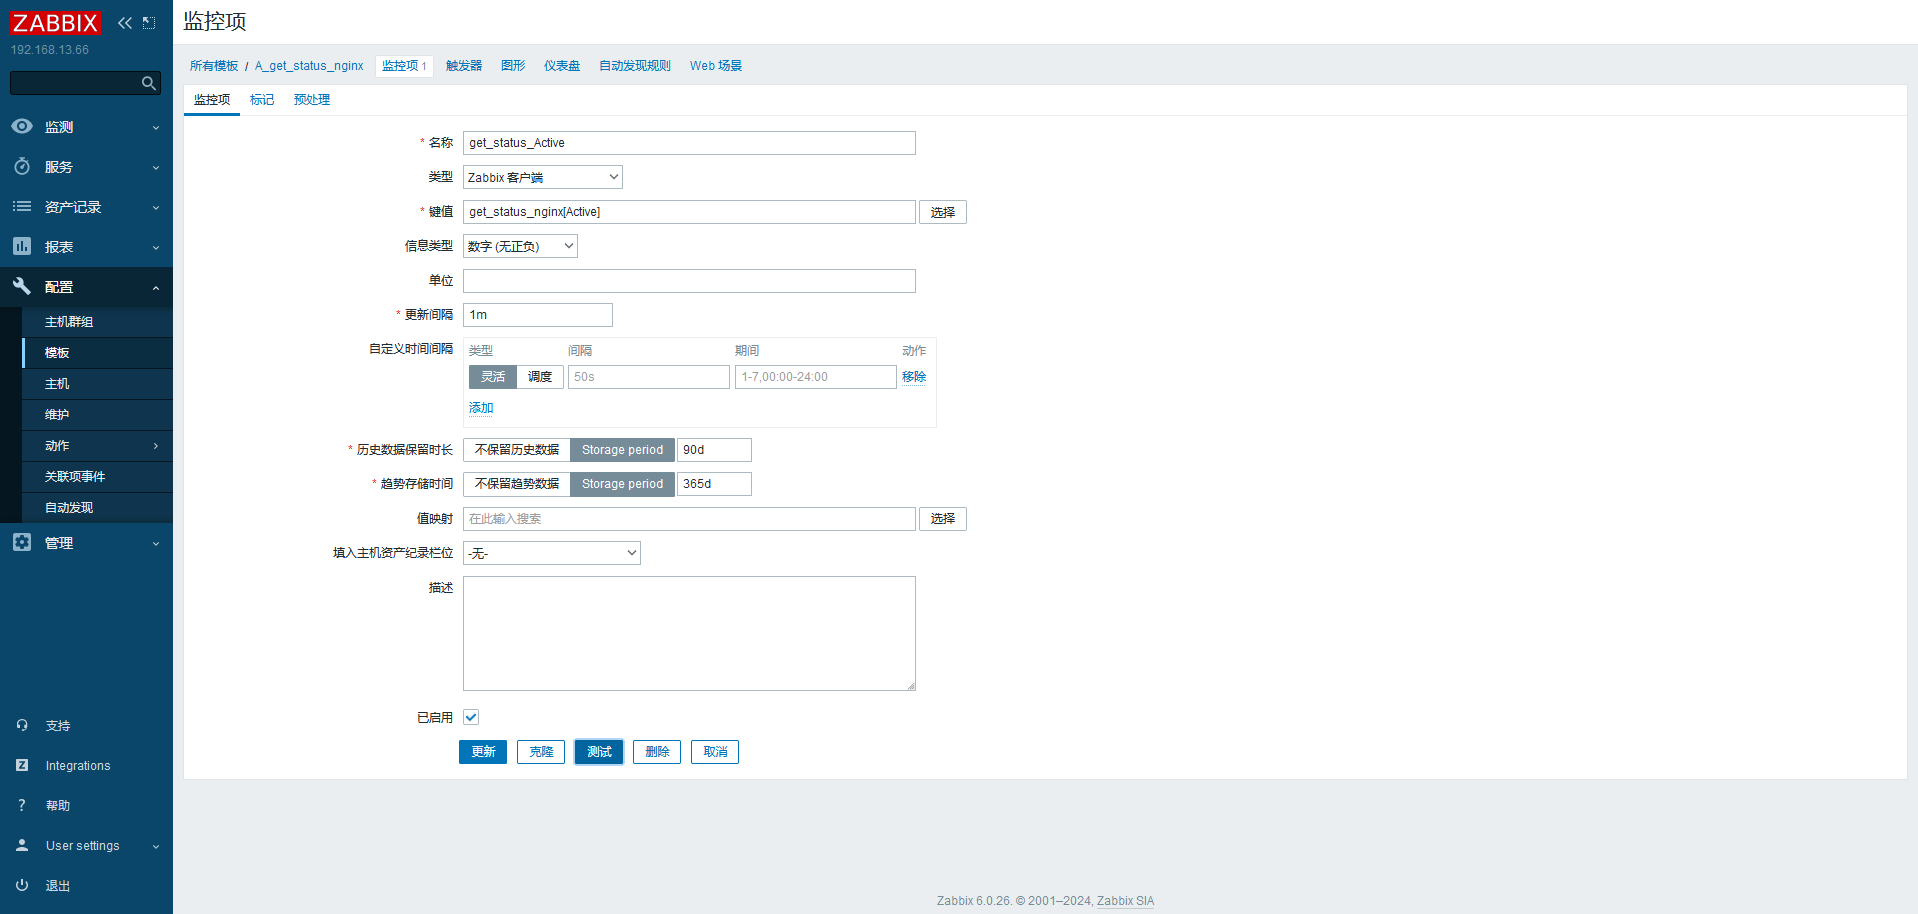Viewport: 1918px width, 914px height.
Task: Open the 信息类型 dropdown
Action: point(520,246)
